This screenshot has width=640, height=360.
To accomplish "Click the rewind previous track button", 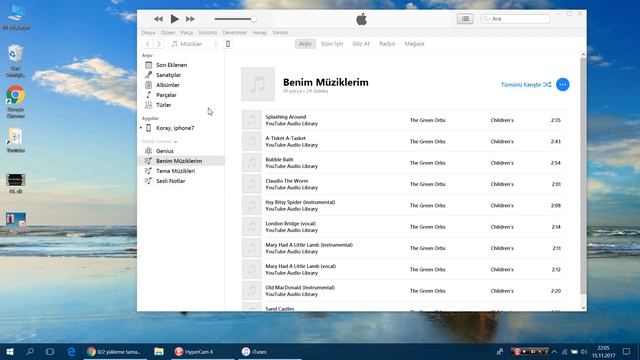I will [158, 19].
